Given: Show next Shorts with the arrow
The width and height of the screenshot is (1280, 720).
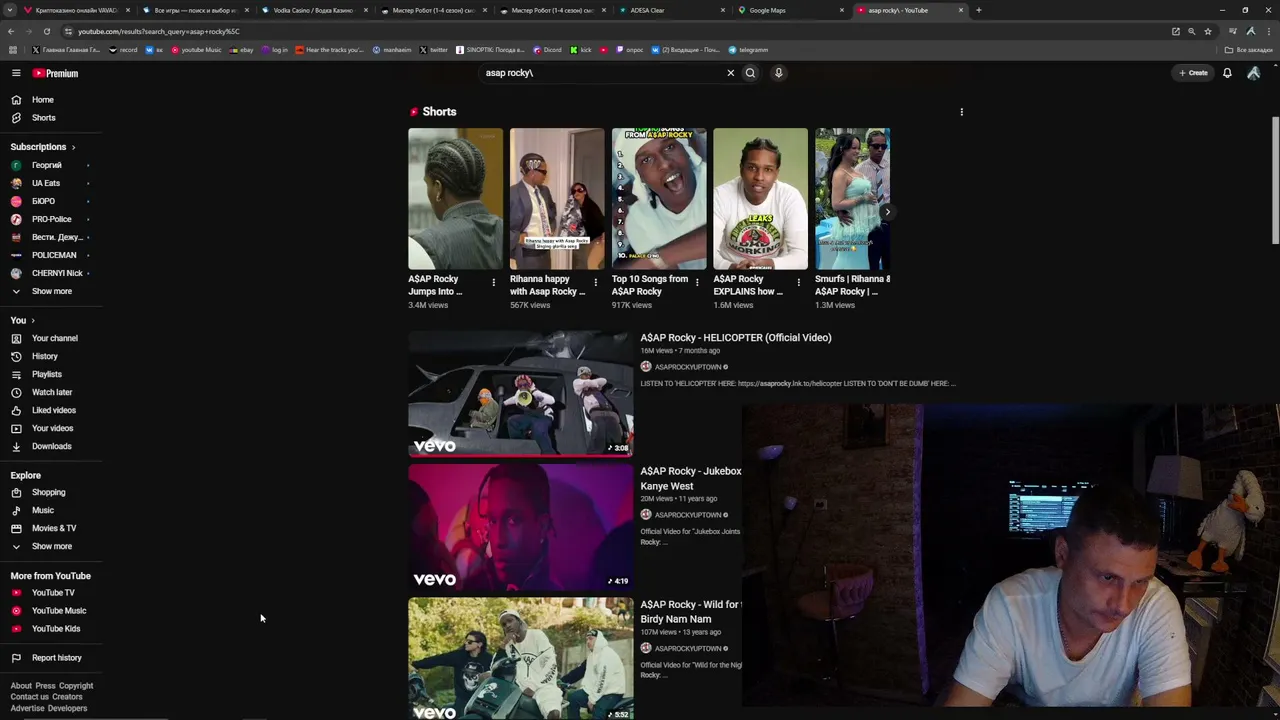Looking at the screenshot, I should [887, 212].
